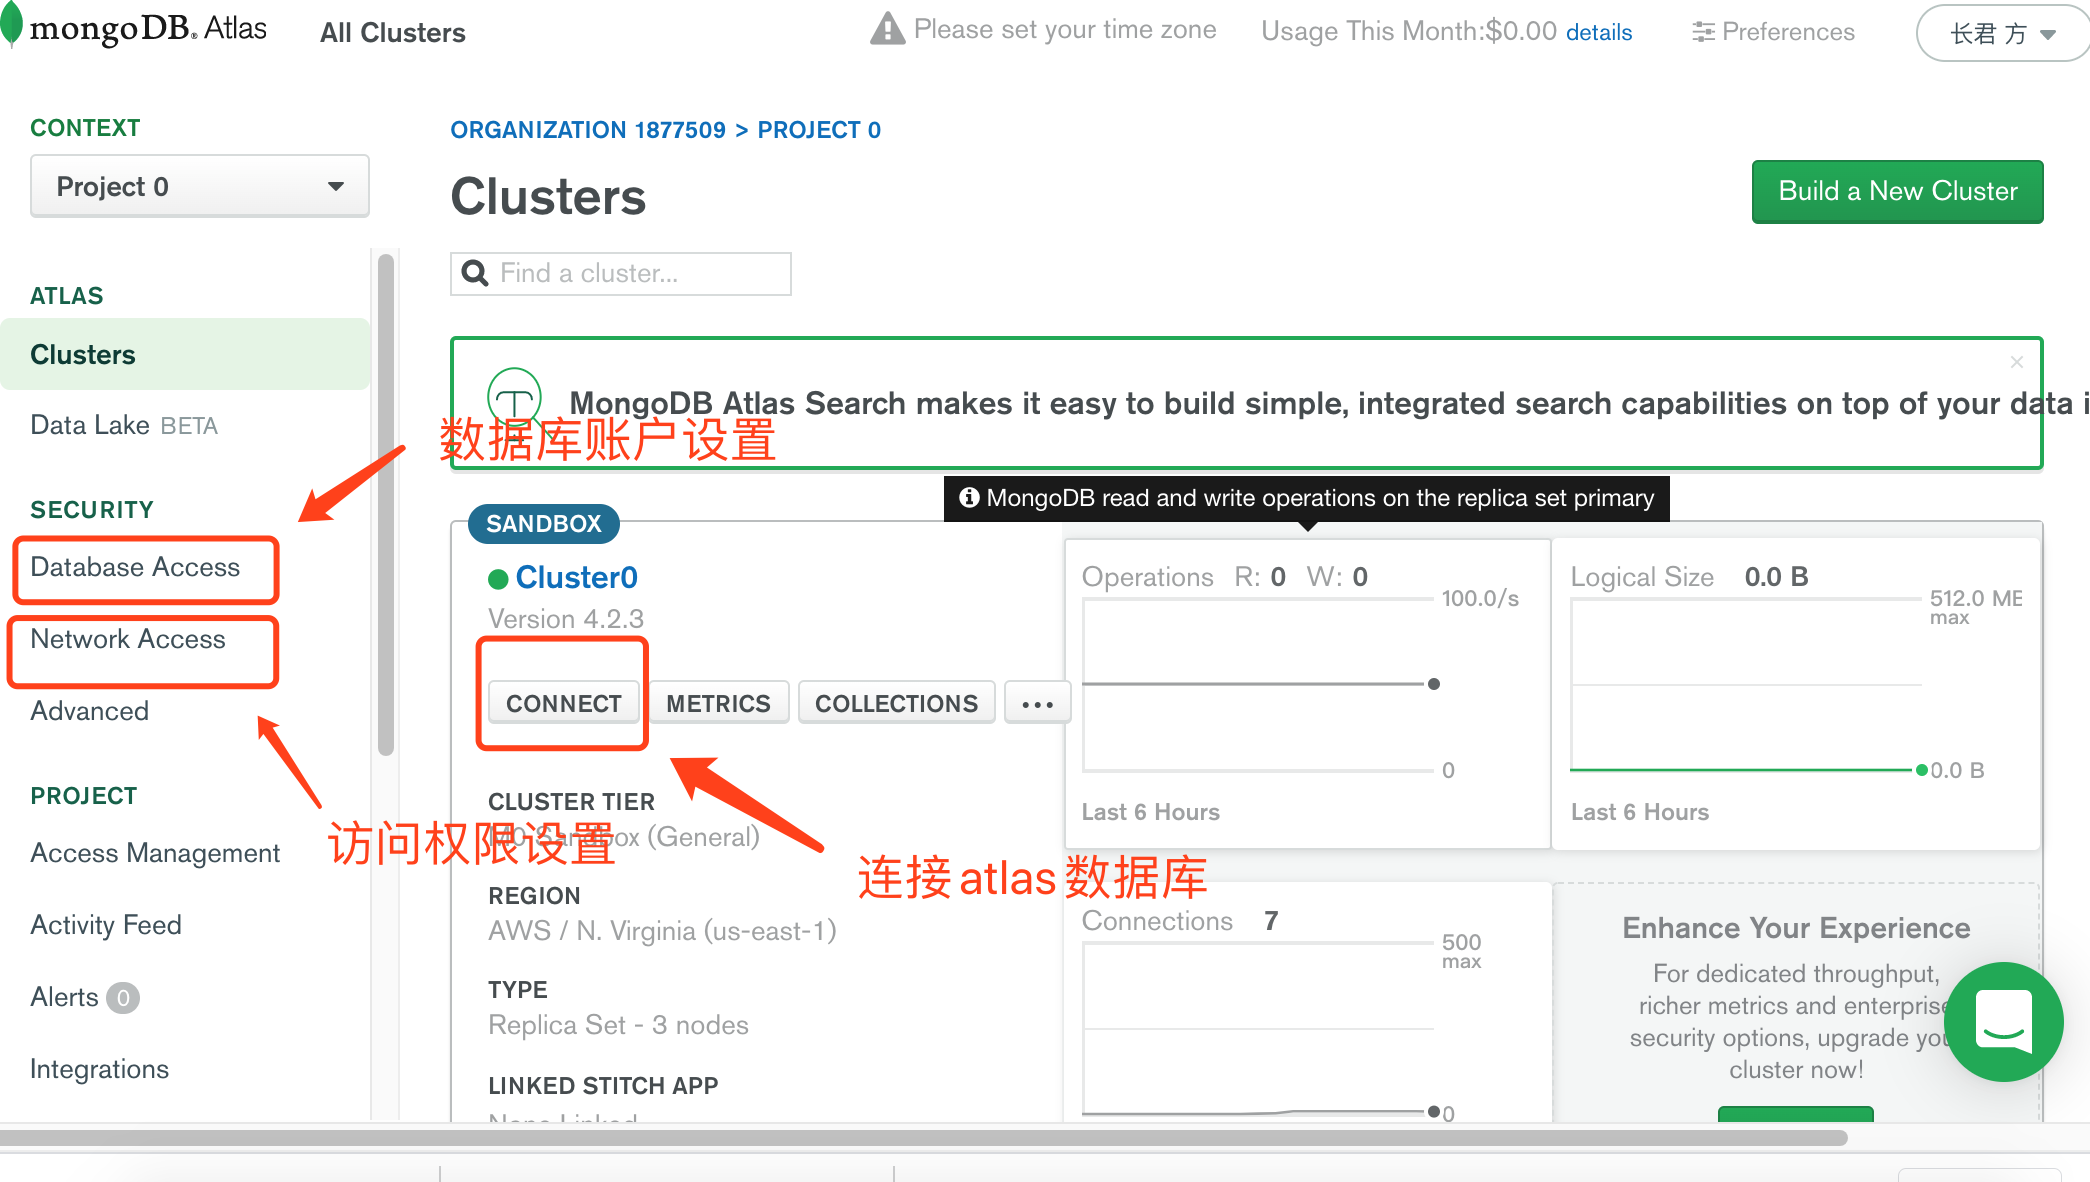The width and height of the screenshot is (2090, 1182).
Task: Click the CONNECT button for Cluster0
Action: tap(564, 703)
